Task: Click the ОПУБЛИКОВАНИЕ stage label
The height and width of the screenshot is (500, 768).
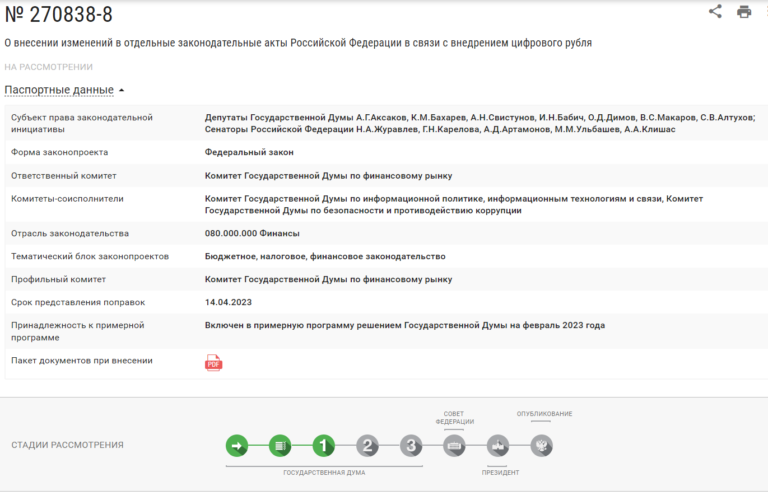Action: click(544, 414)
